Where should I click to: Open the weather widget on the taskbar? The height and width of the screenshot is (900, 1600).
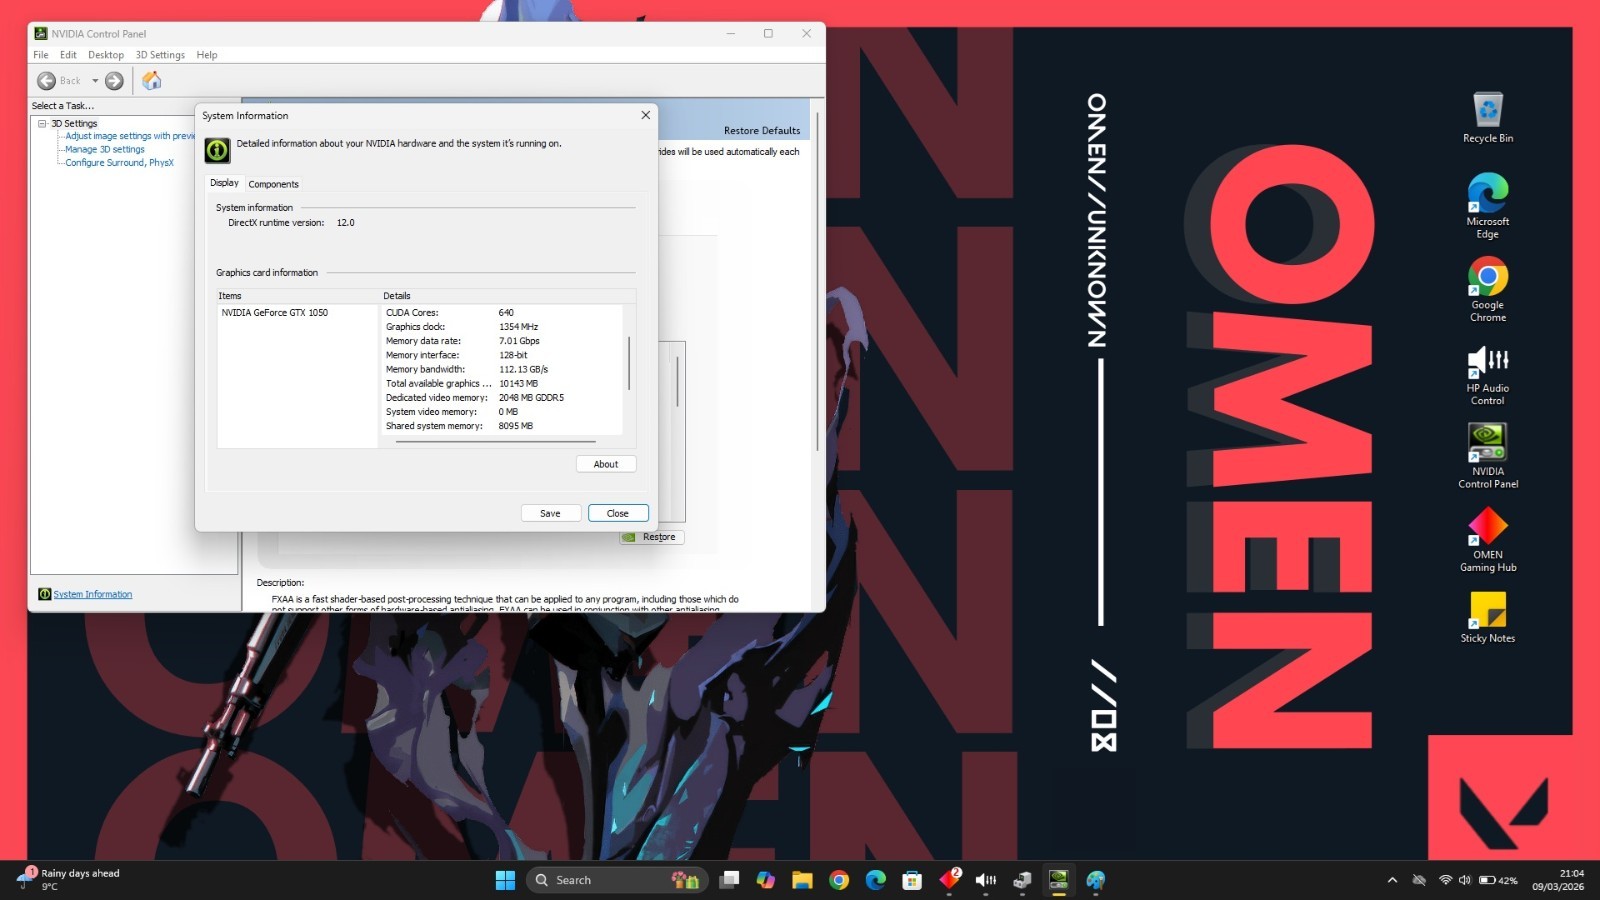(x=68, y=879)
